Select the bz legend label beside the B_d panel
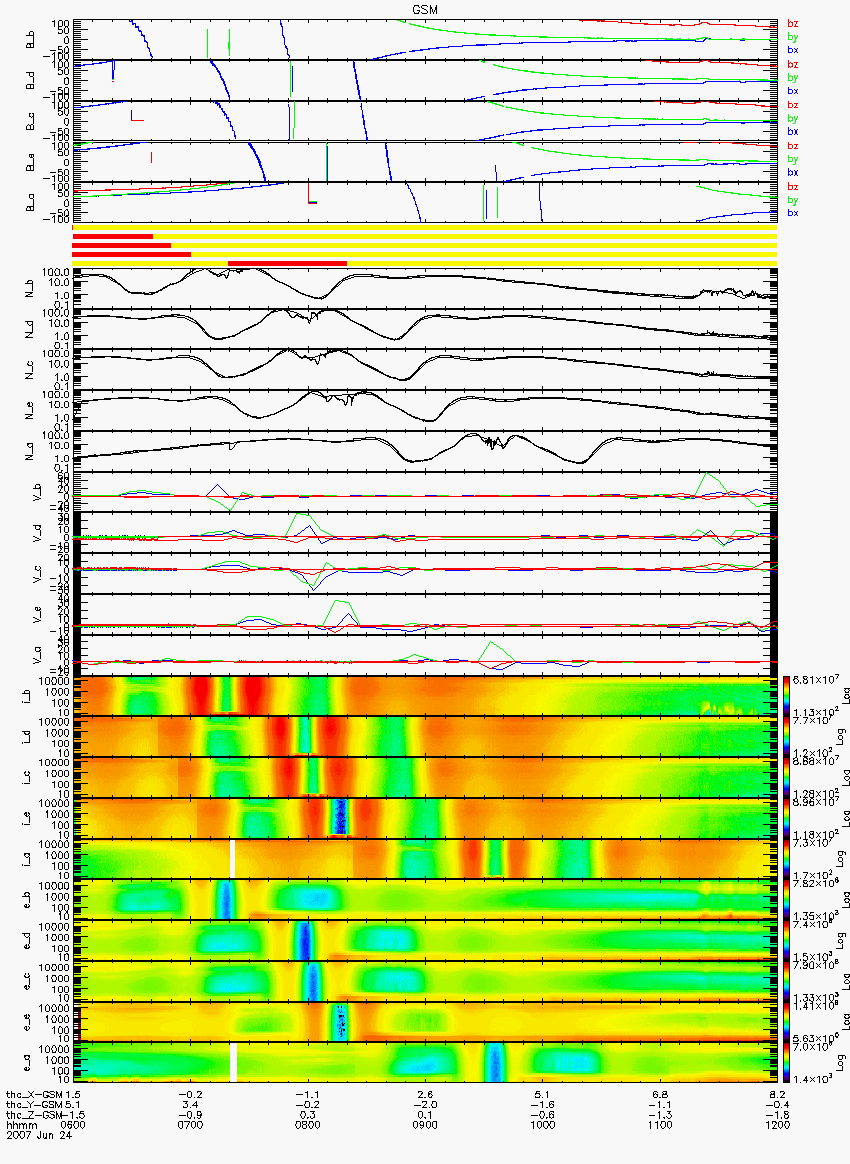The image size is (850, 1164). coord(793,65)
